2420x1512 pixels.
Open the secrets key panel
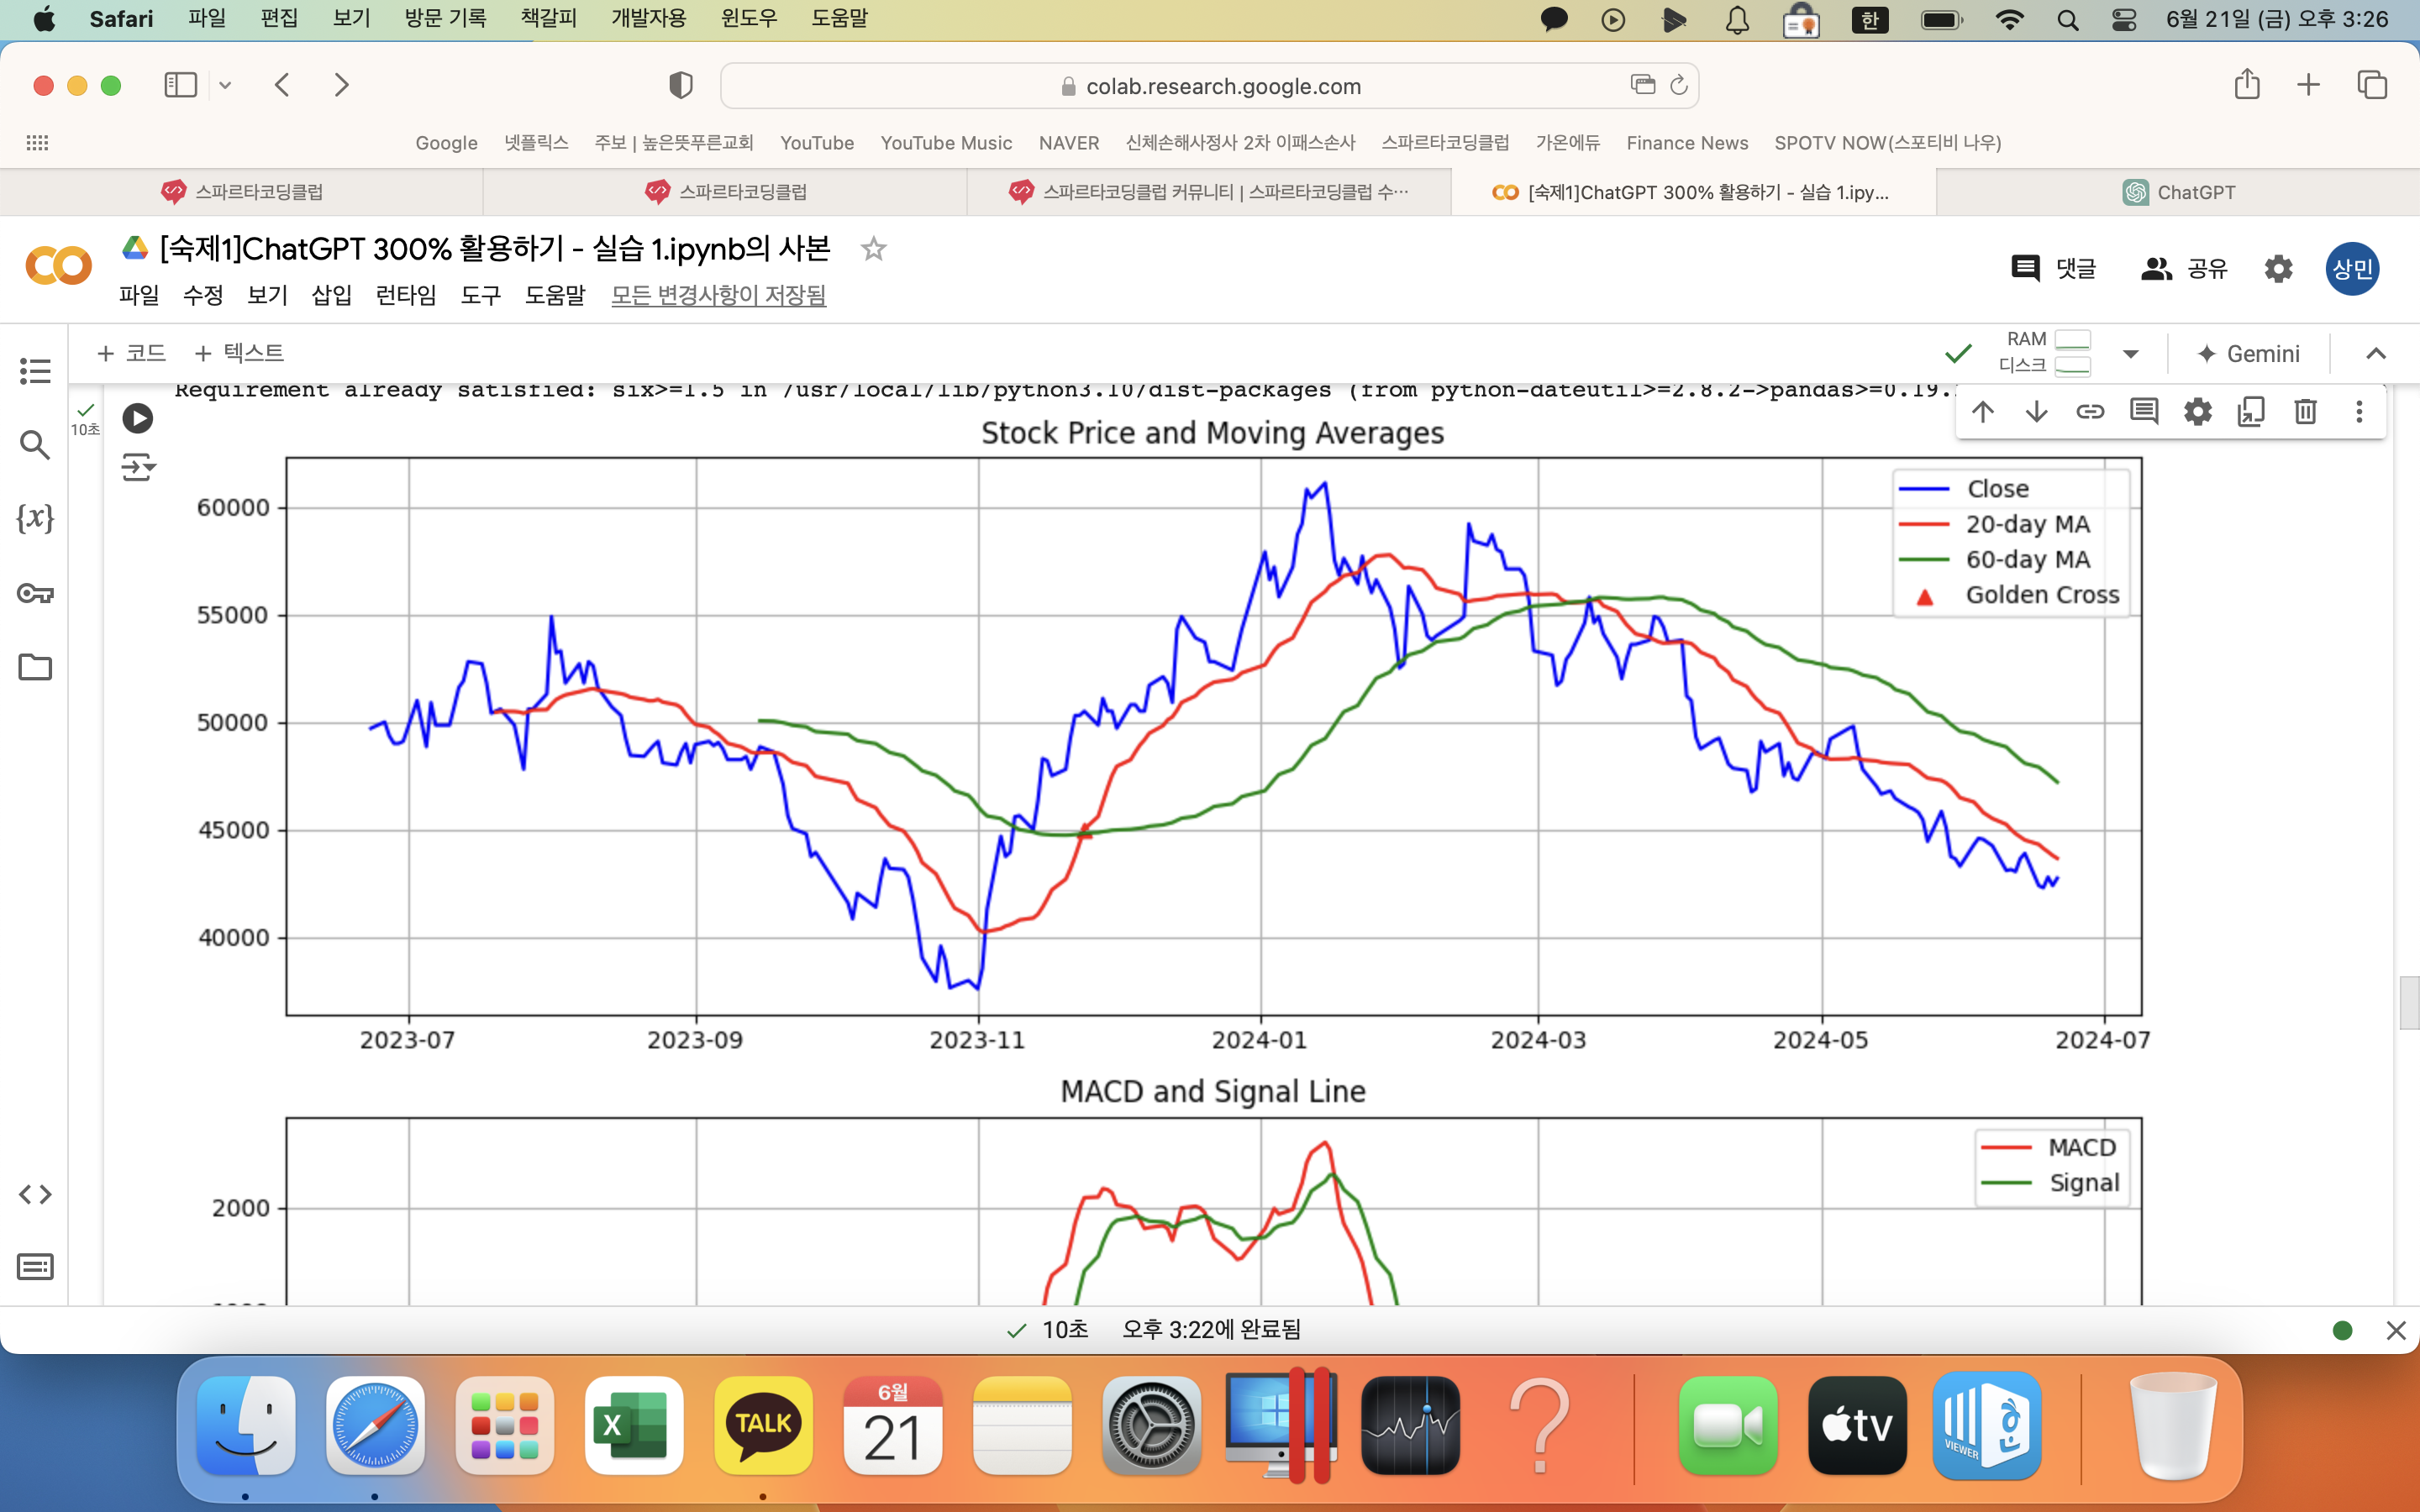(x=35, y=593)
